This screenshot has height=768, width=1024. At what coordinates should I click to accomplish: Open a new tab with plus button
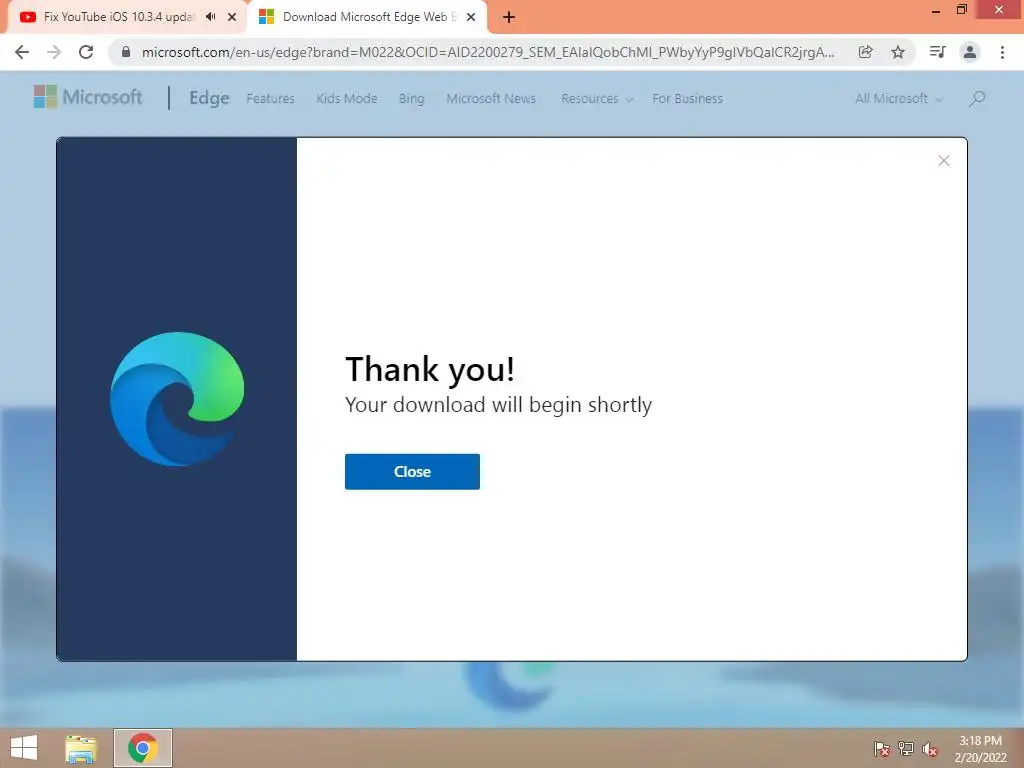509,17
